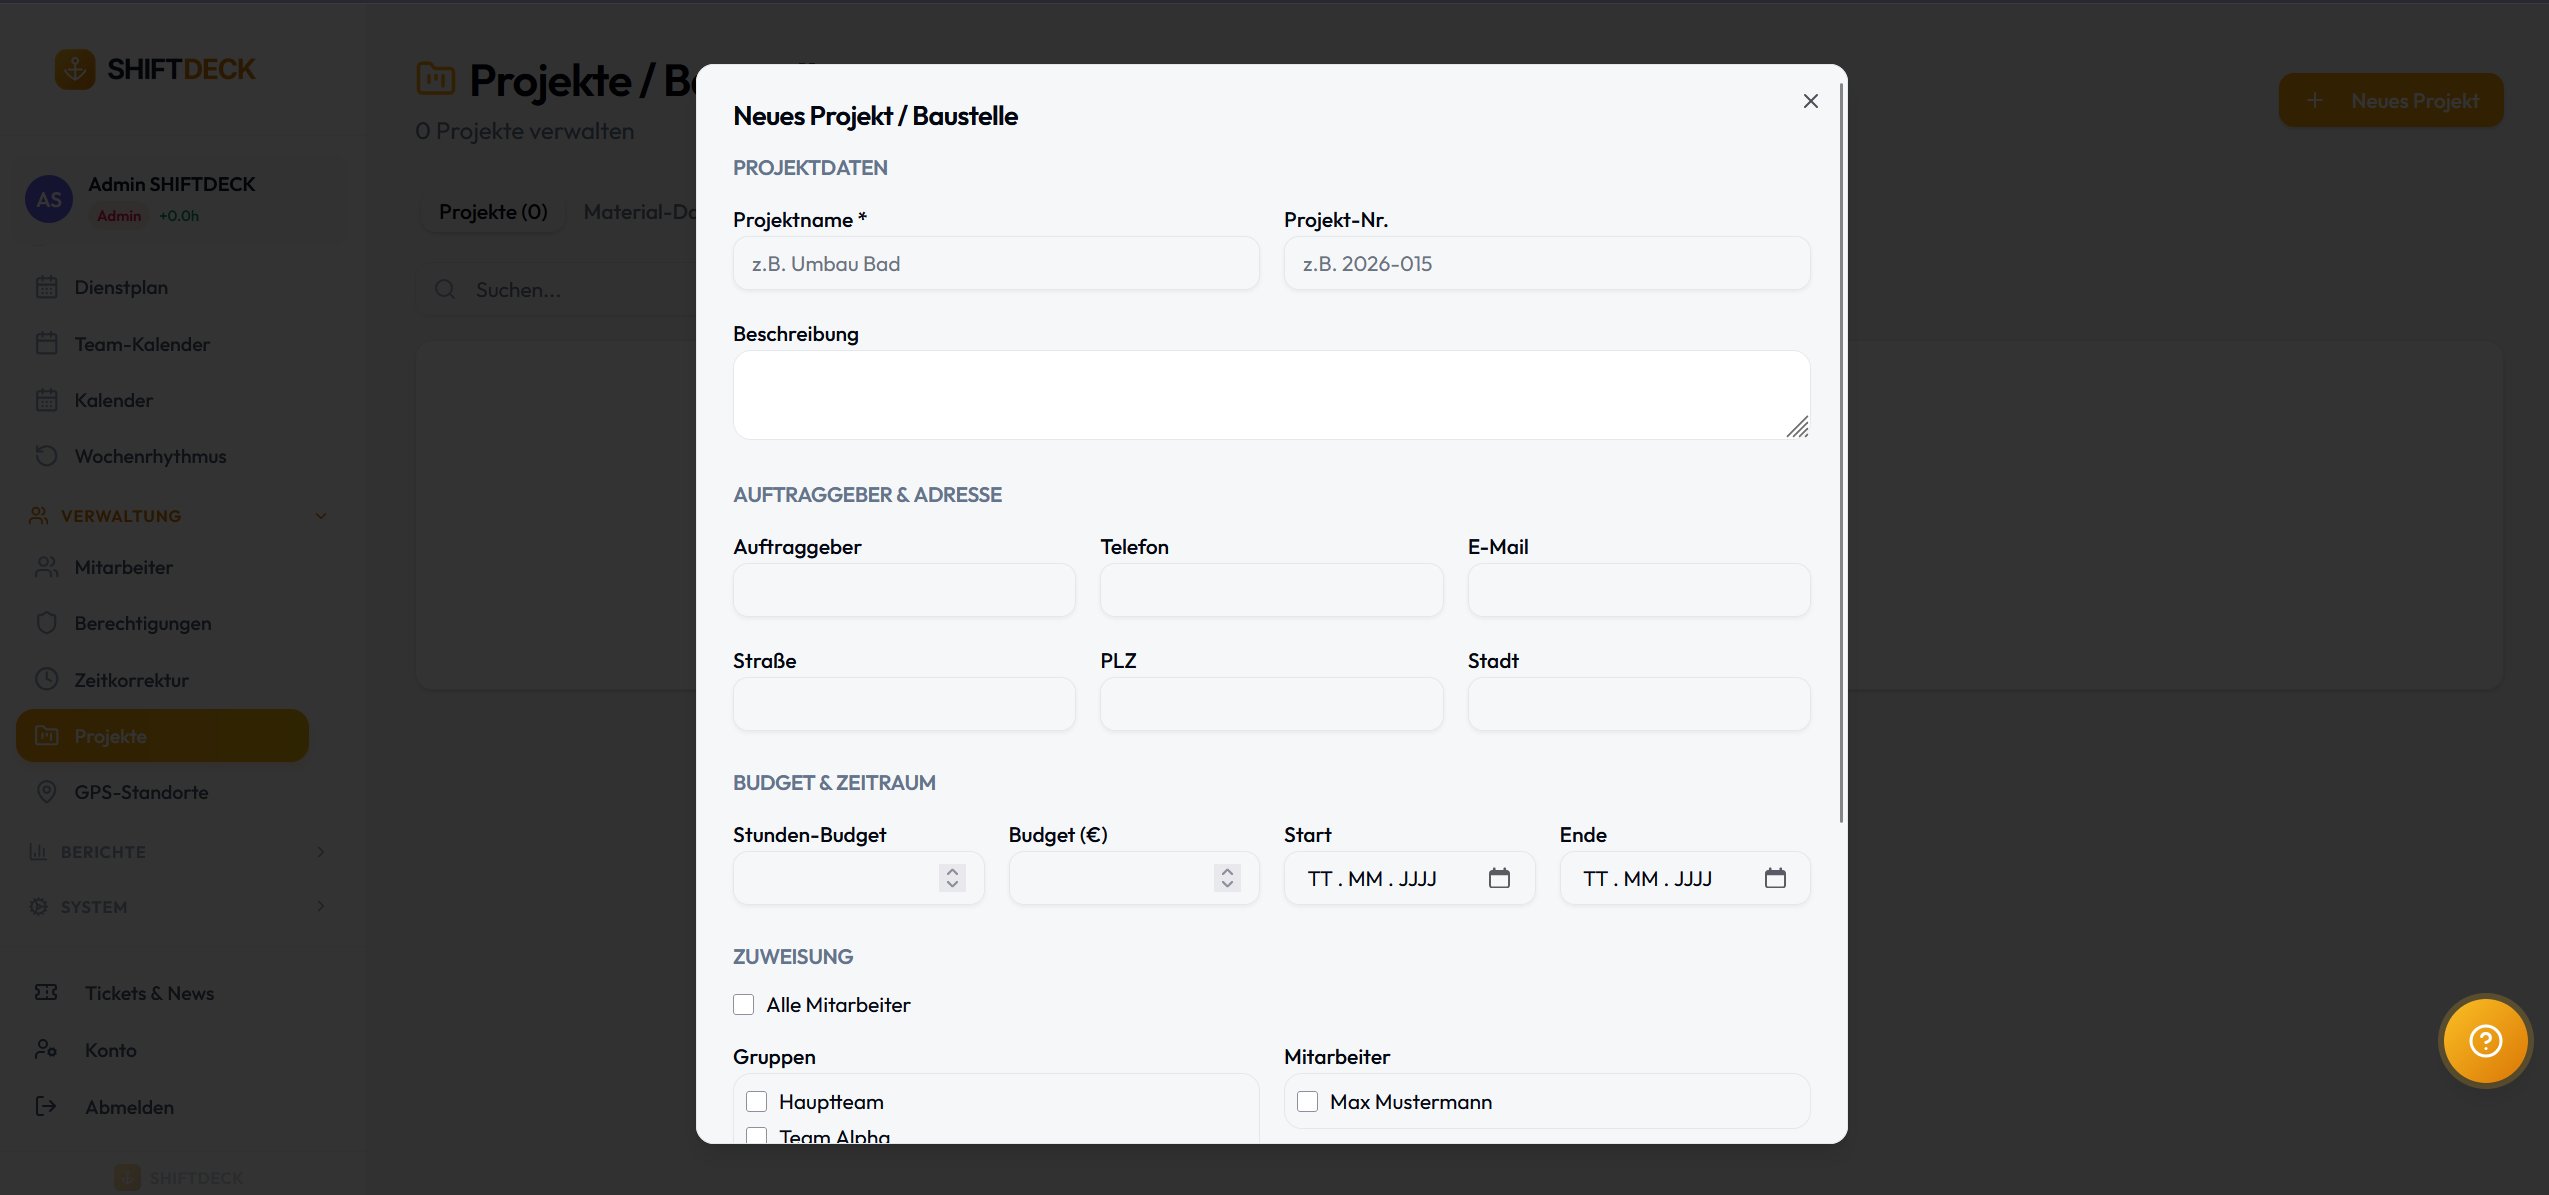Image resolution: width=2549 pixels, height=1195 pixels.
Task: Tick the Hauptteam group checkbox
Action: (757, 1102)
